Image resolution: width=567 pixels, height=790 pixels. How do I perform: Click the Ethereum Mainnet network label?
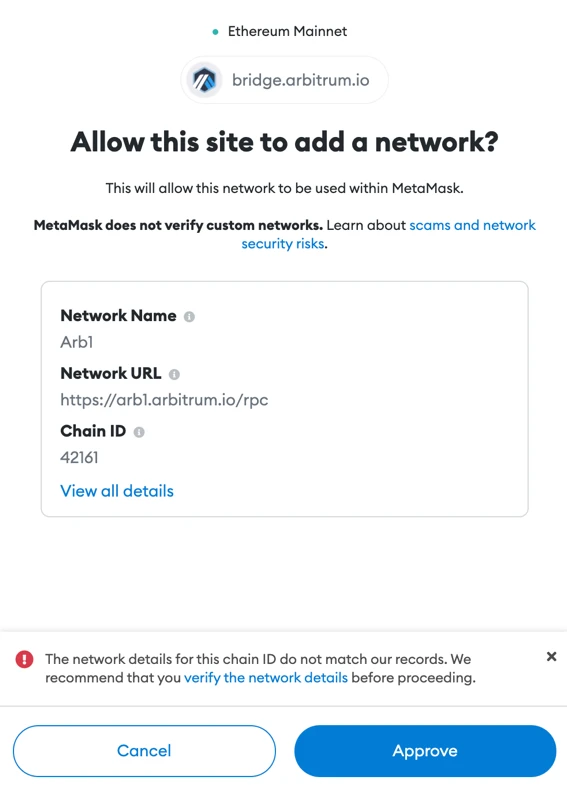click(x=287, y=31)
